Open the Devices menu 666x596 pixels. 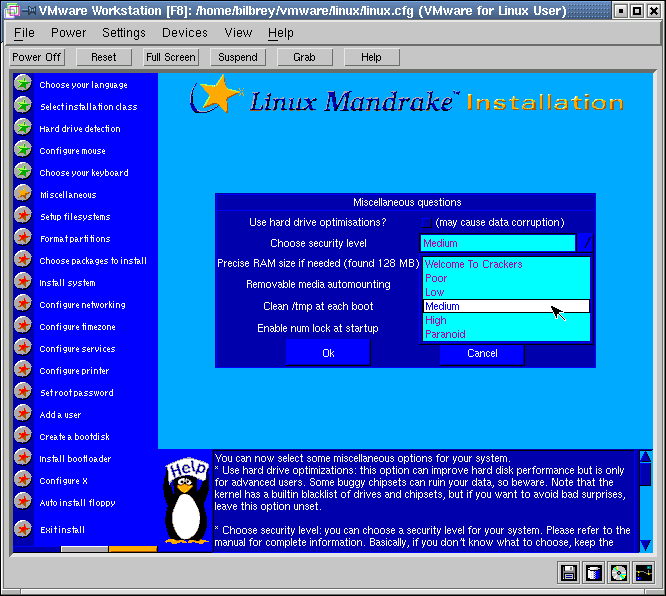click(185, 33)
